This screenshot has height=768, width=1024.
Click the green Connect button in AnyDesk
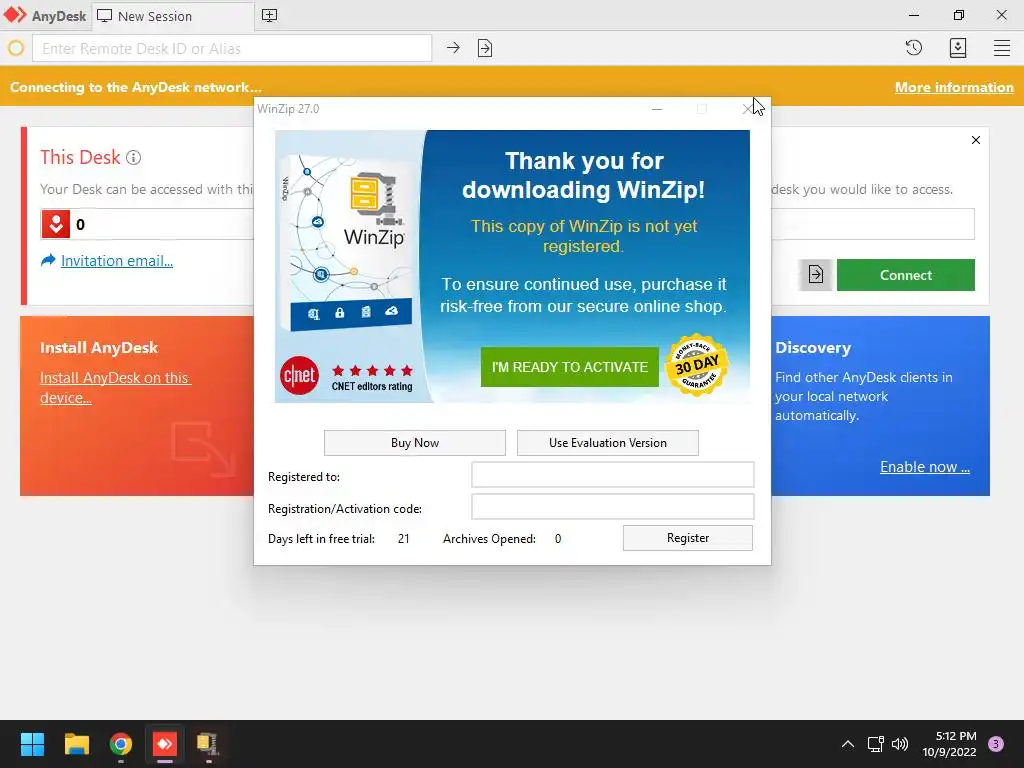[x=906, y=275]
